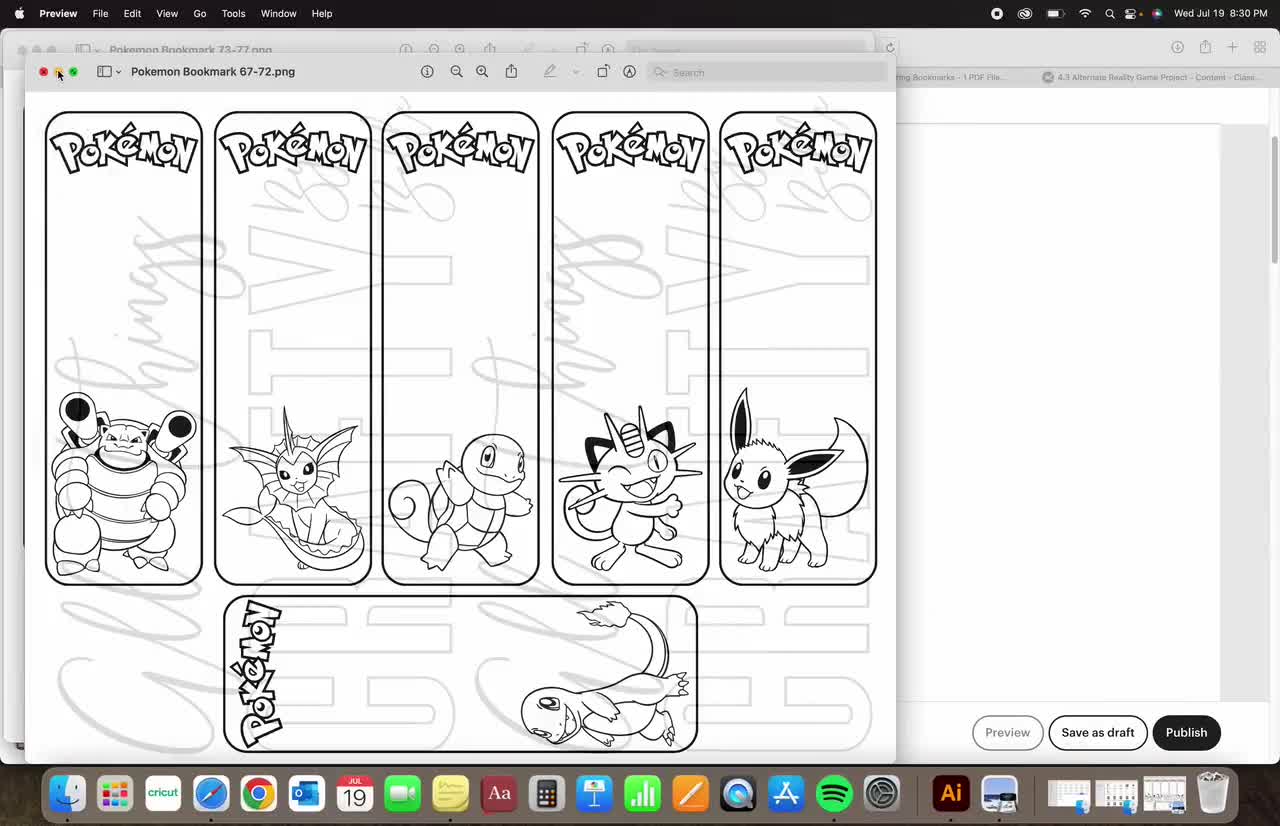Open Finder from the Dock

coord(67,793)
